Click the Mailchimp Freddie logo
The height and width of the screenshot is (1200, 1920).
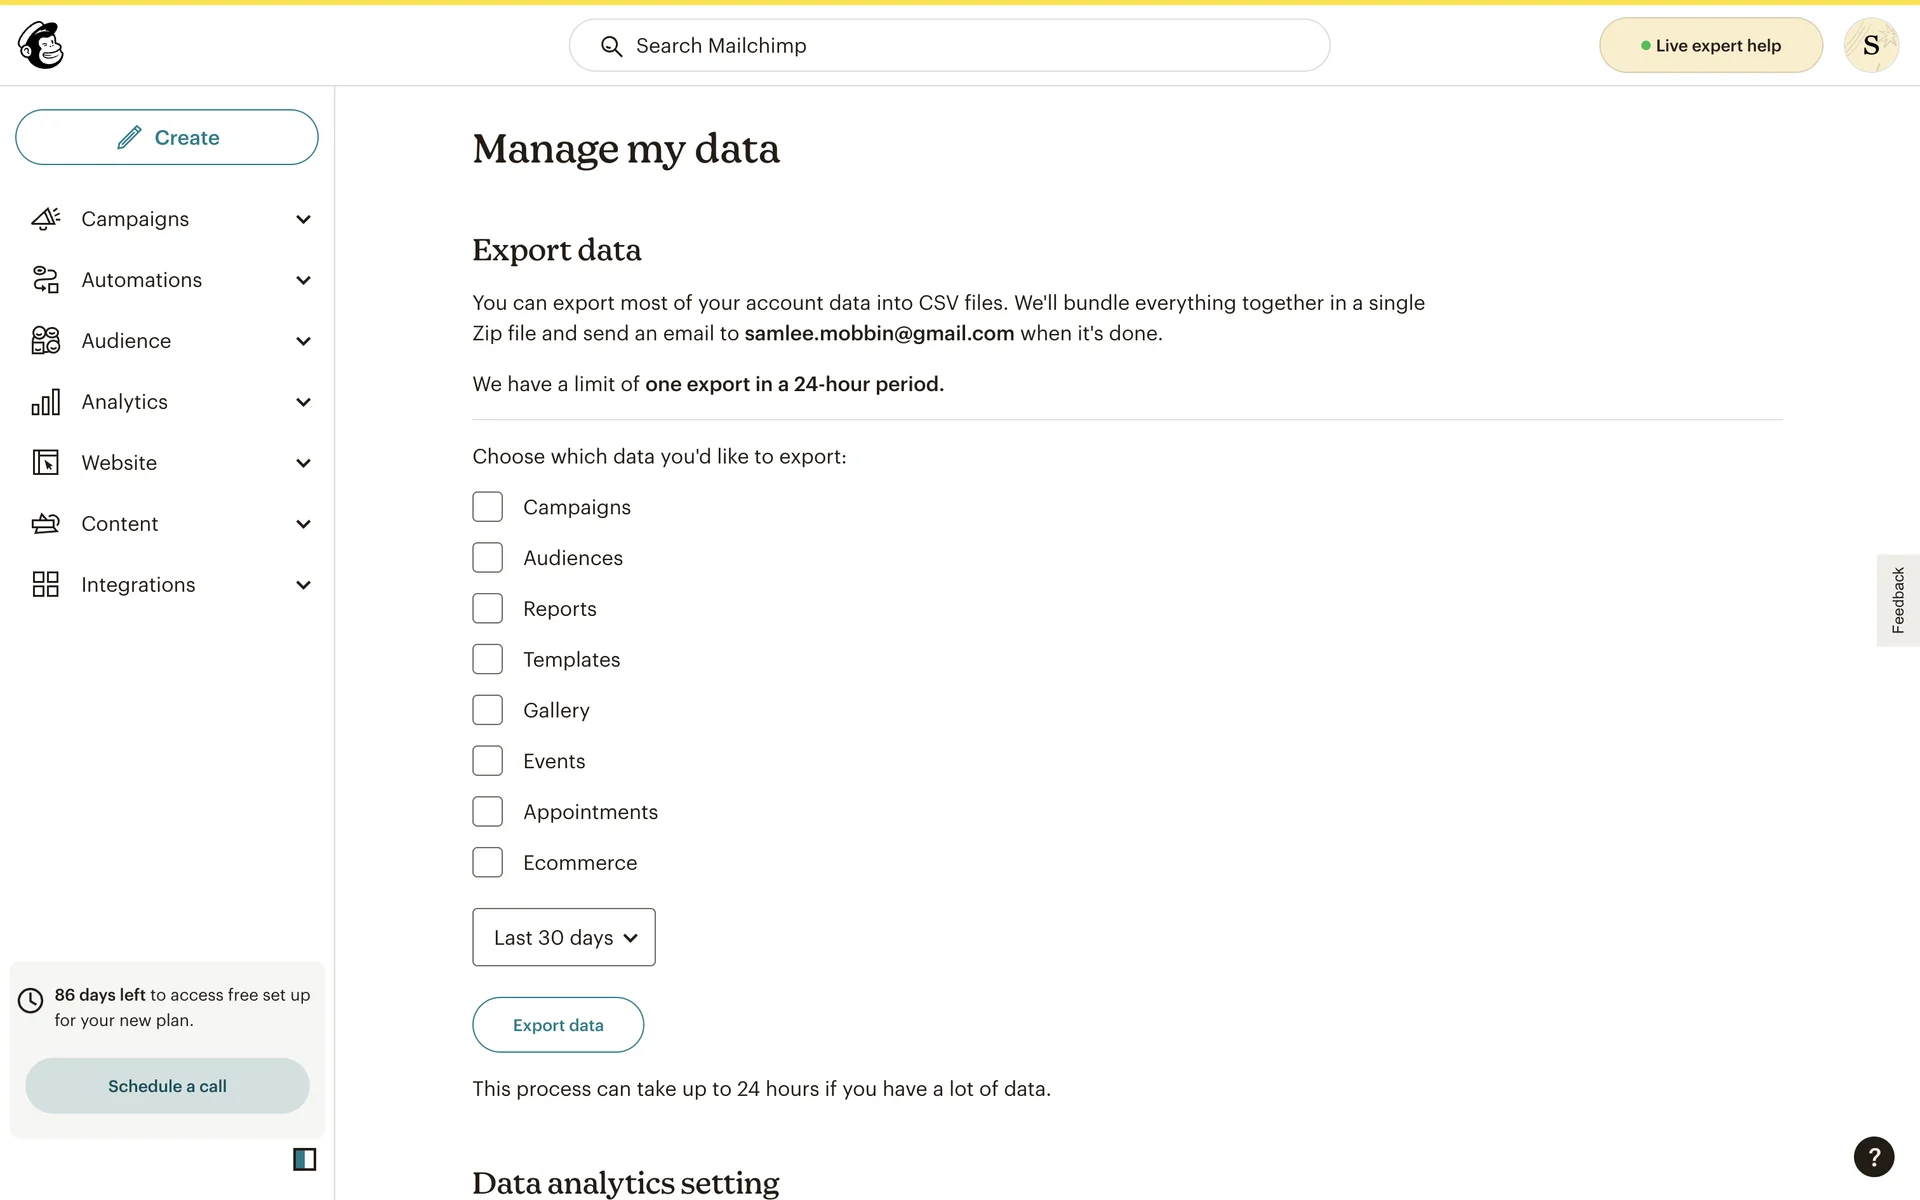coord(41,45)
